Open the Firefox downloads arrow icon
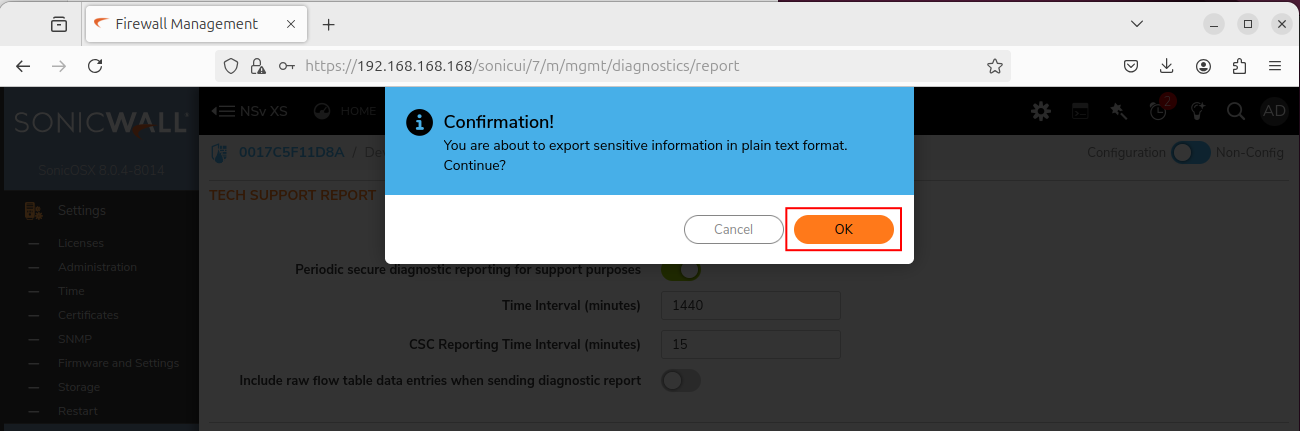This screenshot has height=431, width=1300. coord(1166,66)
